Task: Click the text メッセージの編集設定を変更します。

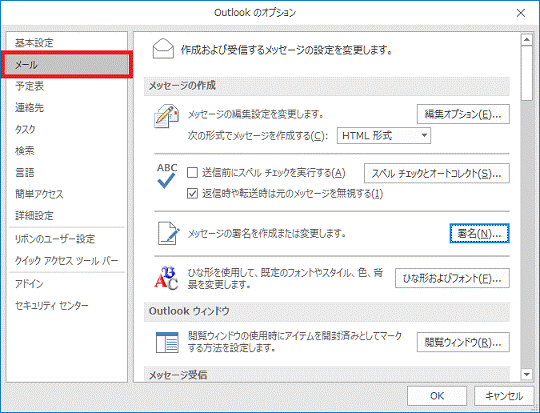Action: [255, 114]
